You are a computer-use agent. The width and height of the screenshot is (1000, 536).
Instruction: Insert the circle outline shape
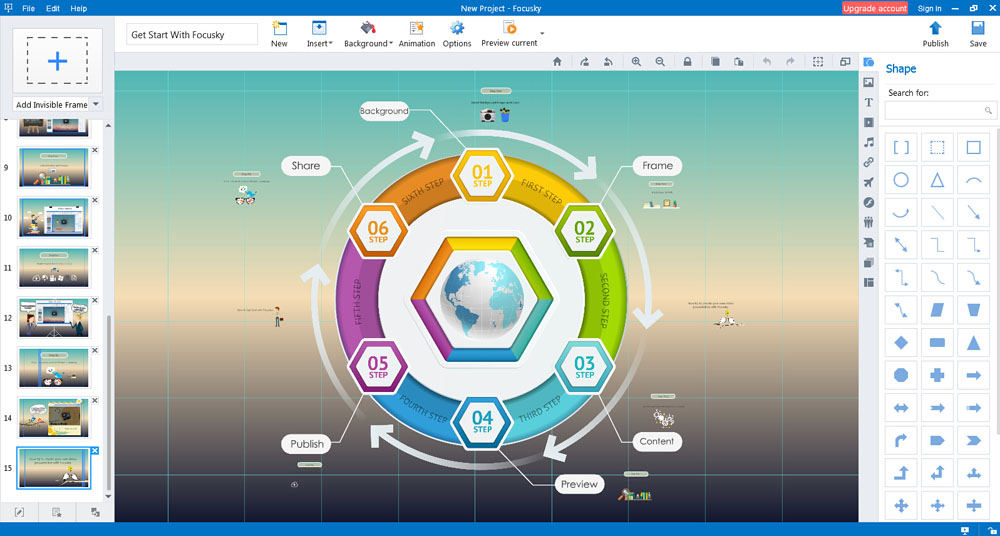(x=901, y=180)
